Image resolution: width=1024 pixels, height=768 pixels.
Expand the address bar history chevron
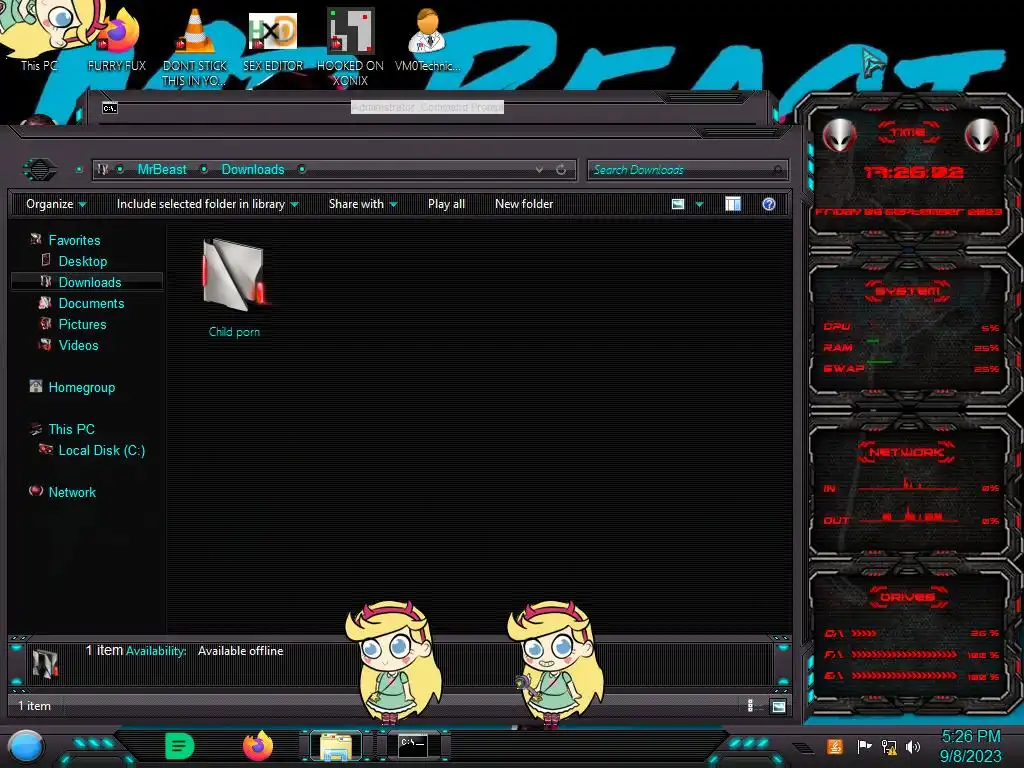coord(539,170)
